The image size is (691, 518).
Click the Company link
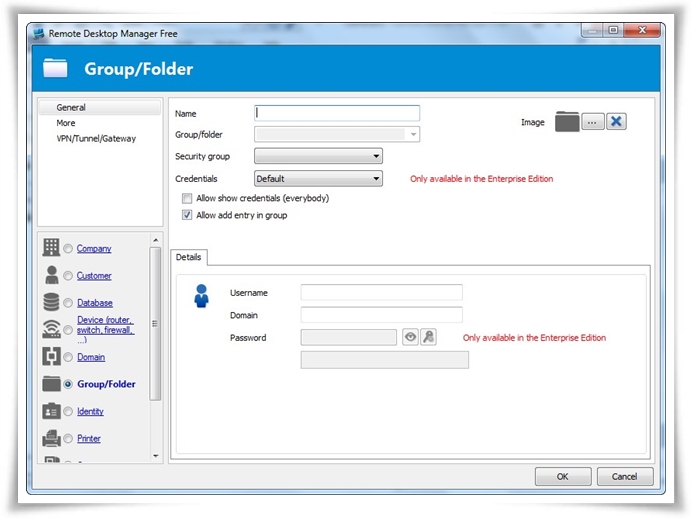pyautogui.click(x=94, y=249)
